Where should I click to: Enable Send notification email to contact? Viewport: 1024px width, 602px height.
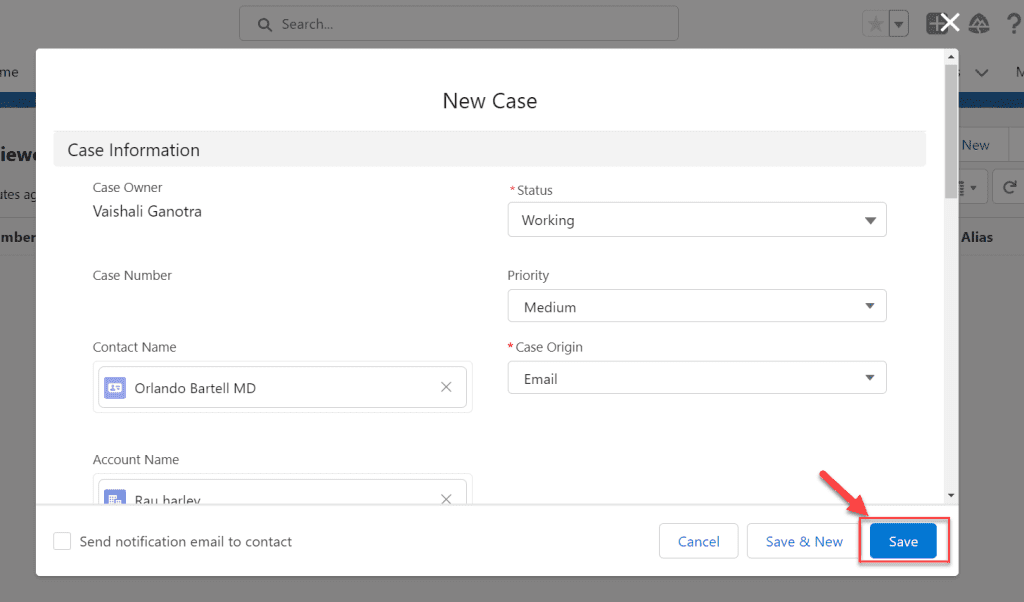pos(62,541)
